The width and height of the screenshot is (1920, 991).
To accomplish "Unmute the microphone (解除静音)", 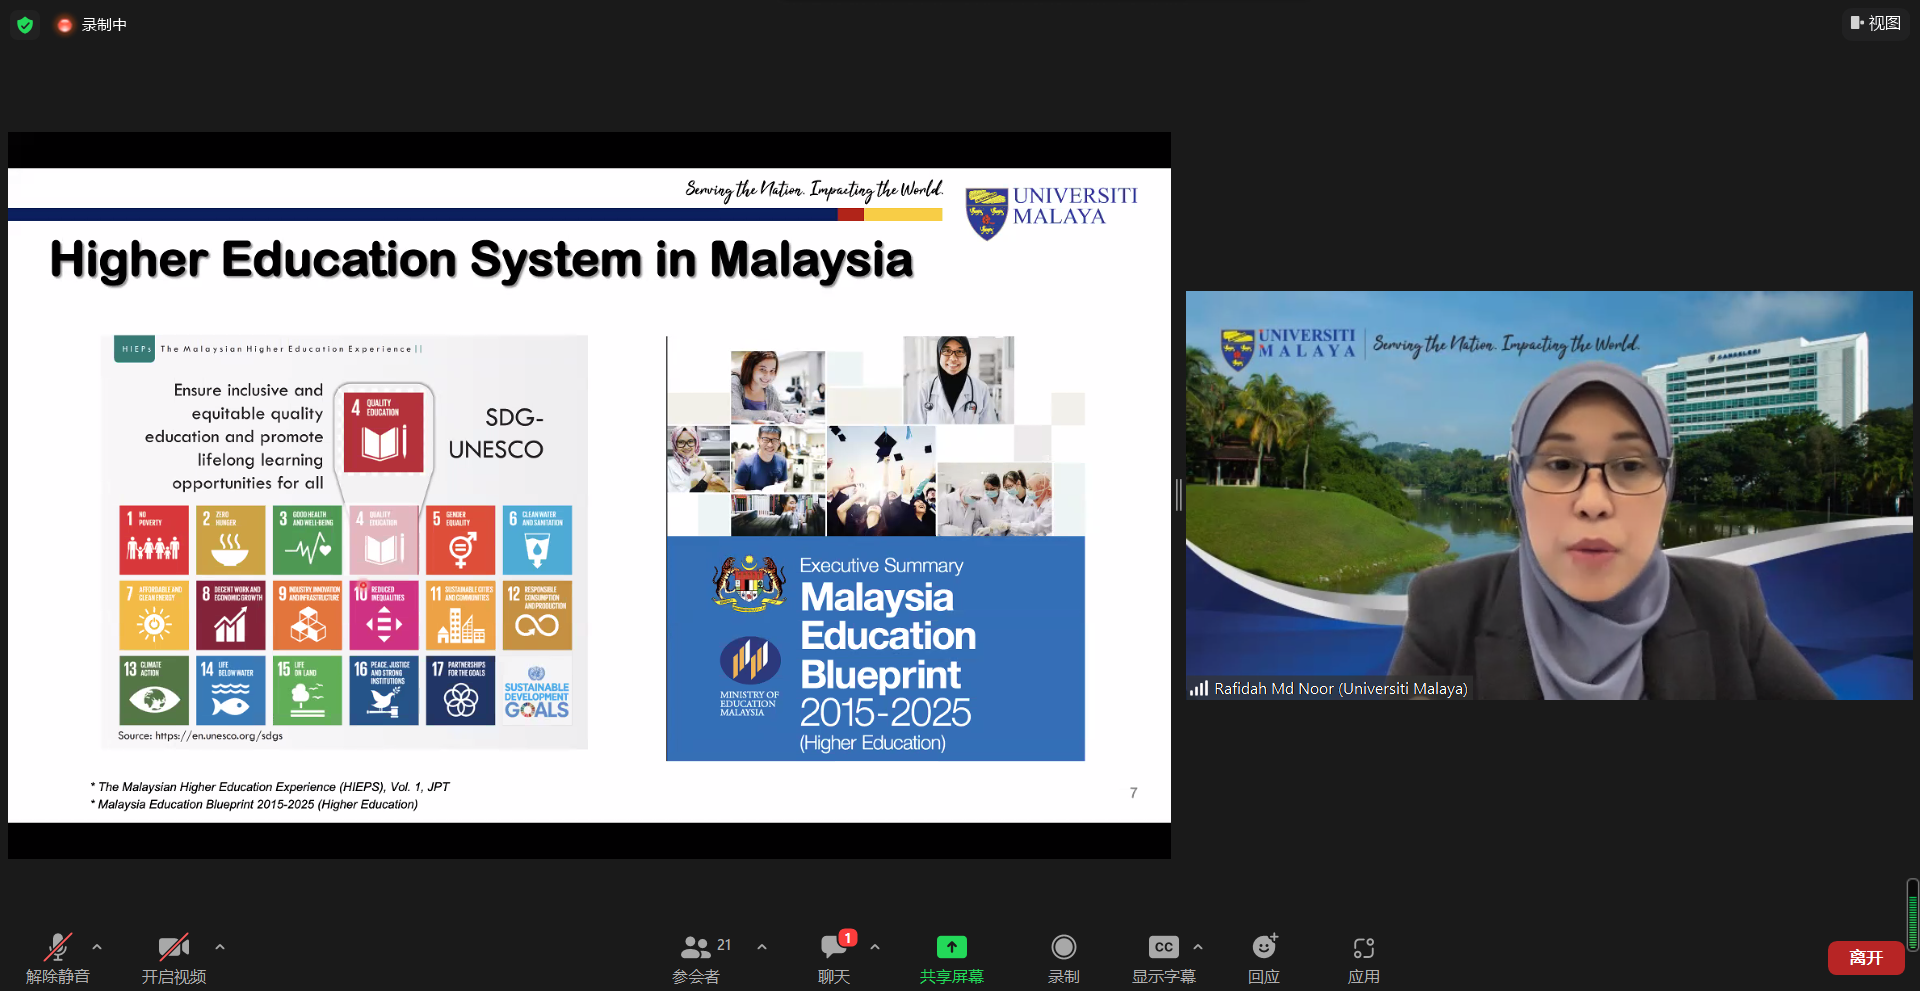I will (x=57, y=958).
